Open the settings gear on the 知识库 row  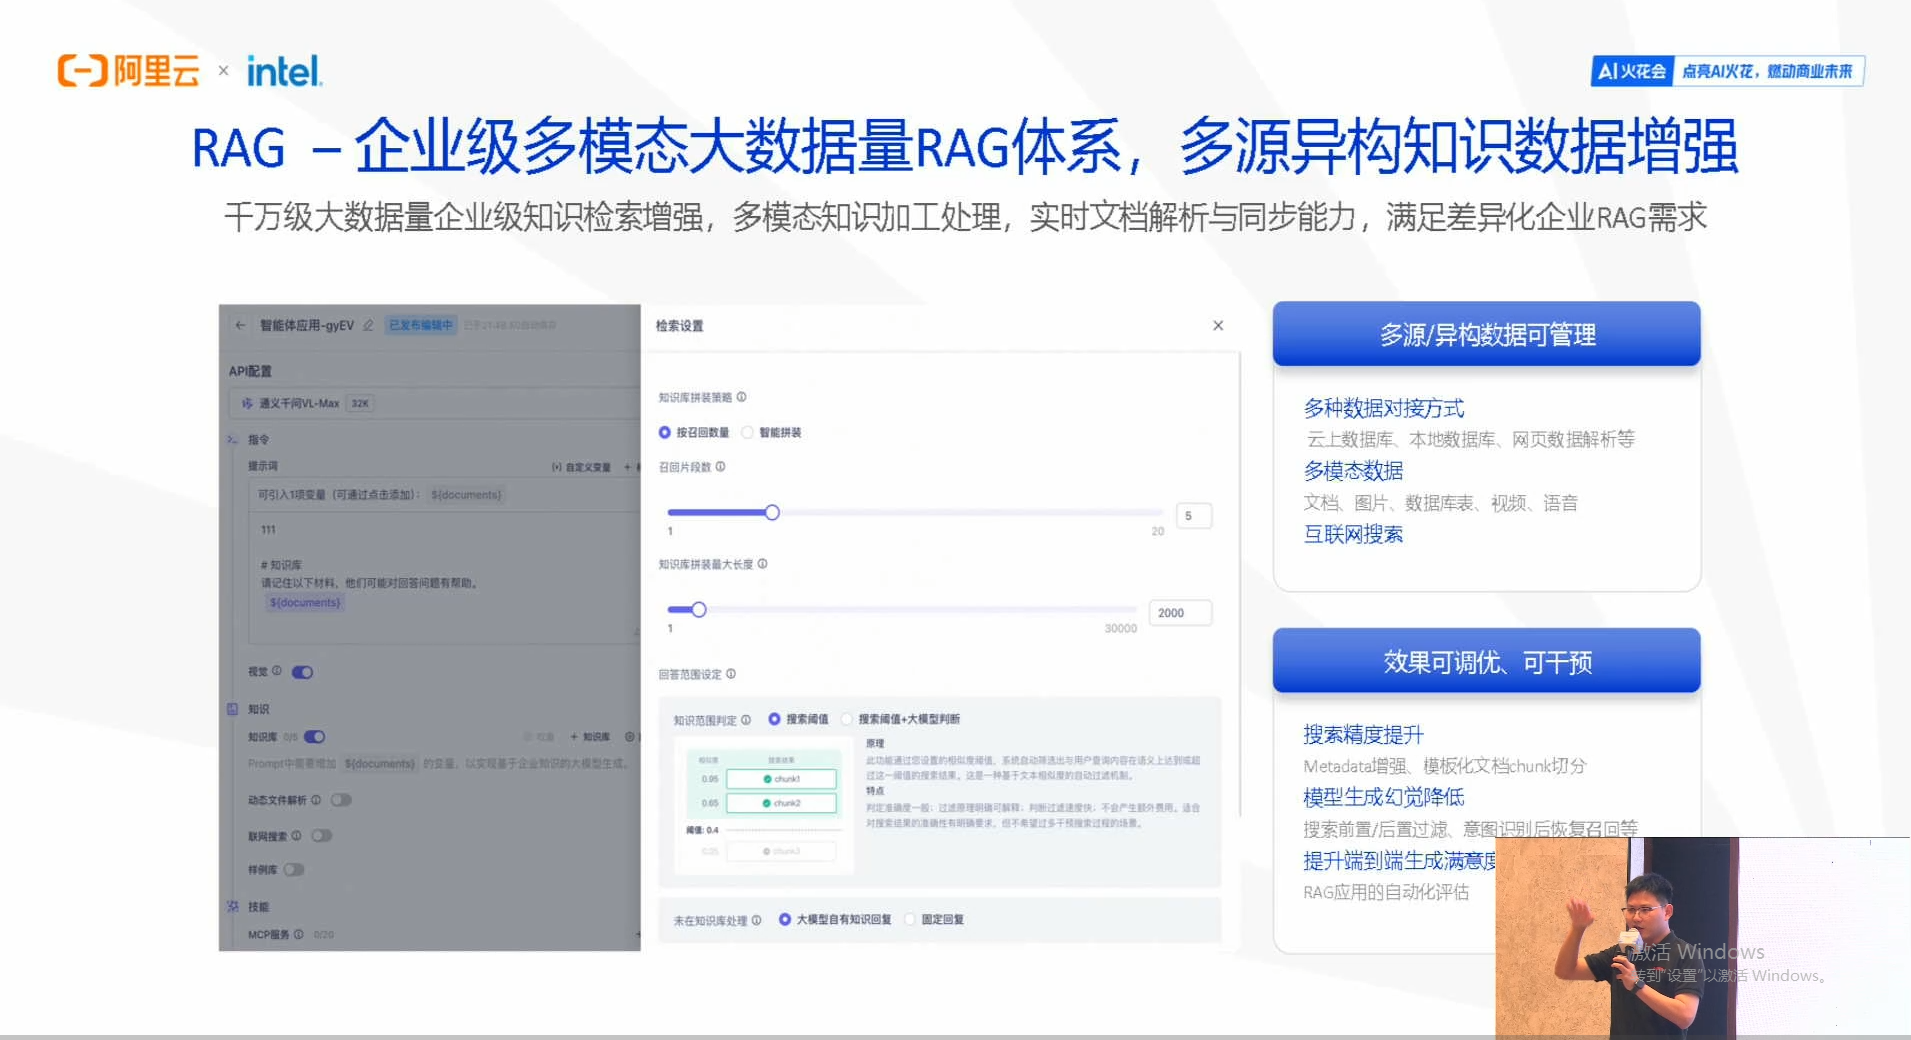tap(630, 737)
